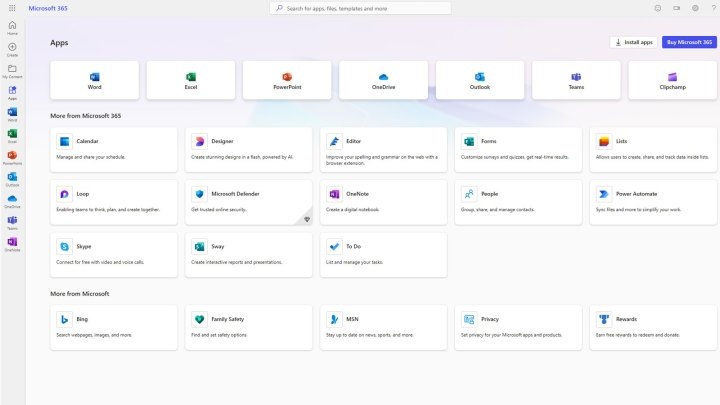Select Create icon in the sidebar
720x405 pixels.
click(12, 49)
